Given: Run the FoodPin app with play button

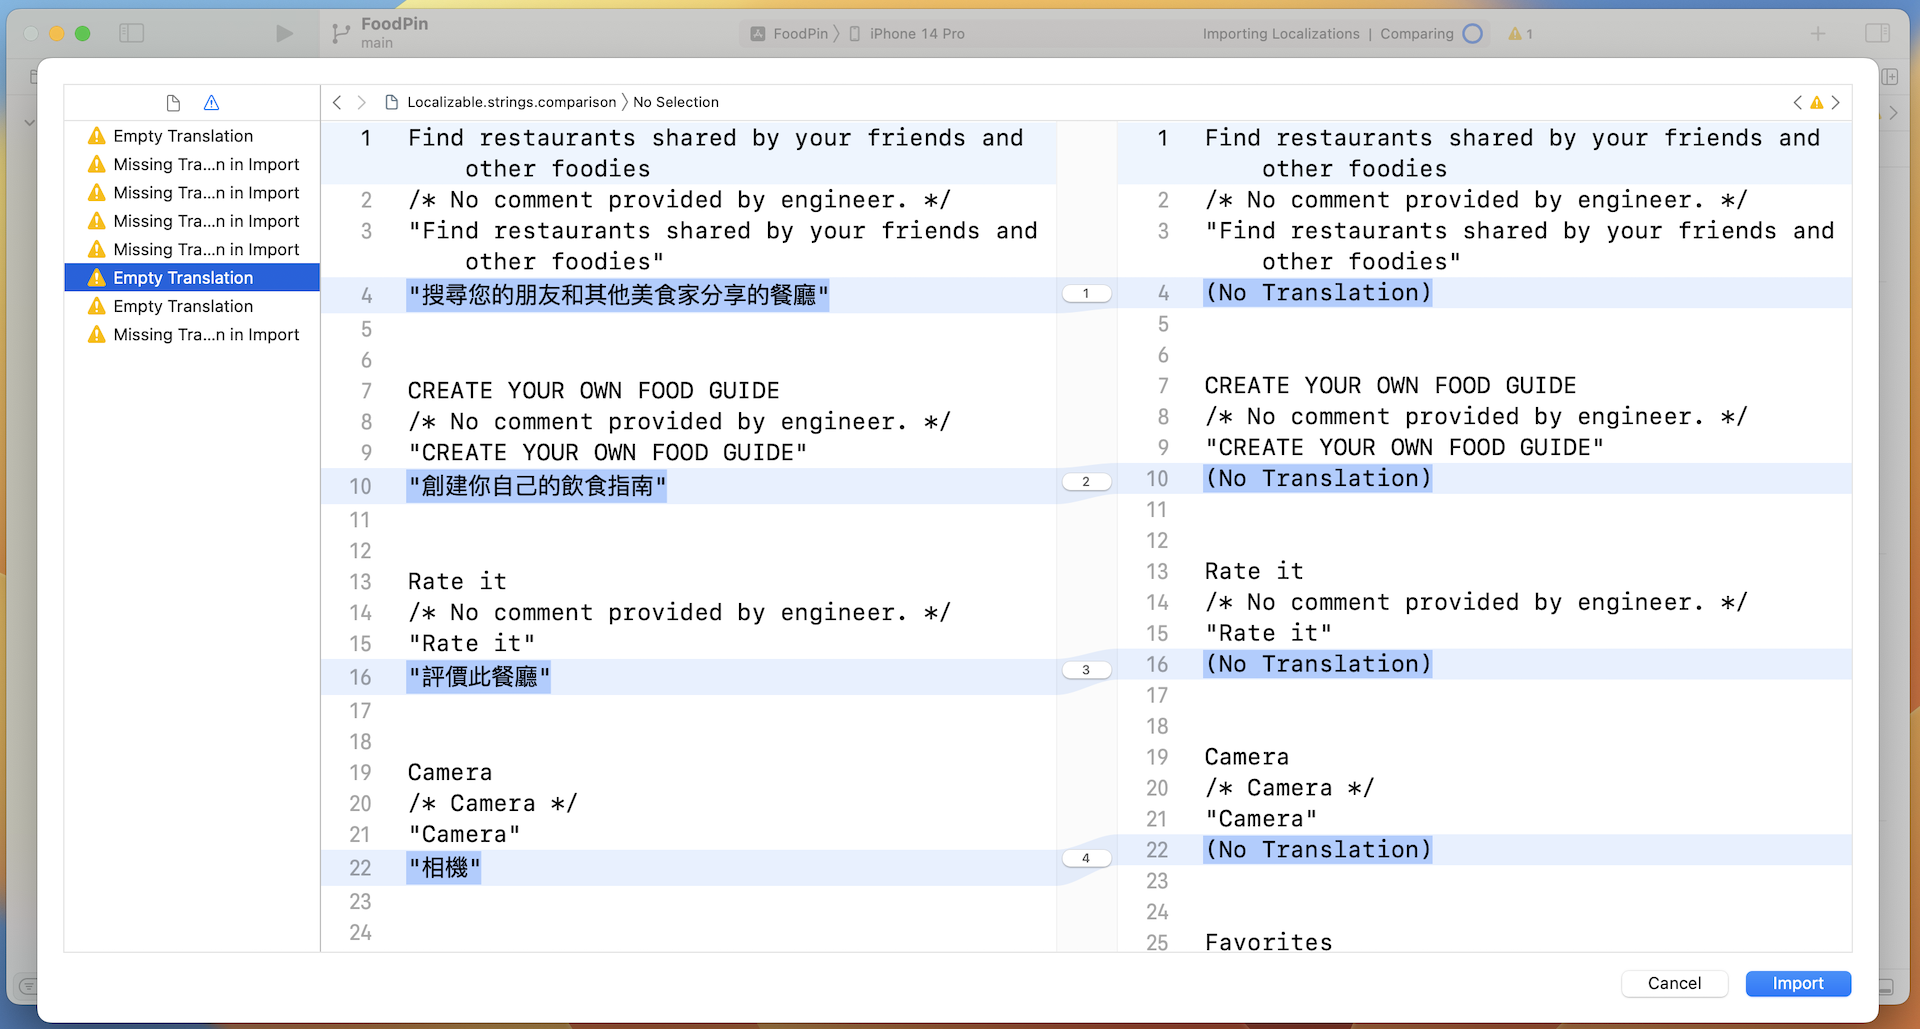Looking at the screenshot, I should [284, 32].
